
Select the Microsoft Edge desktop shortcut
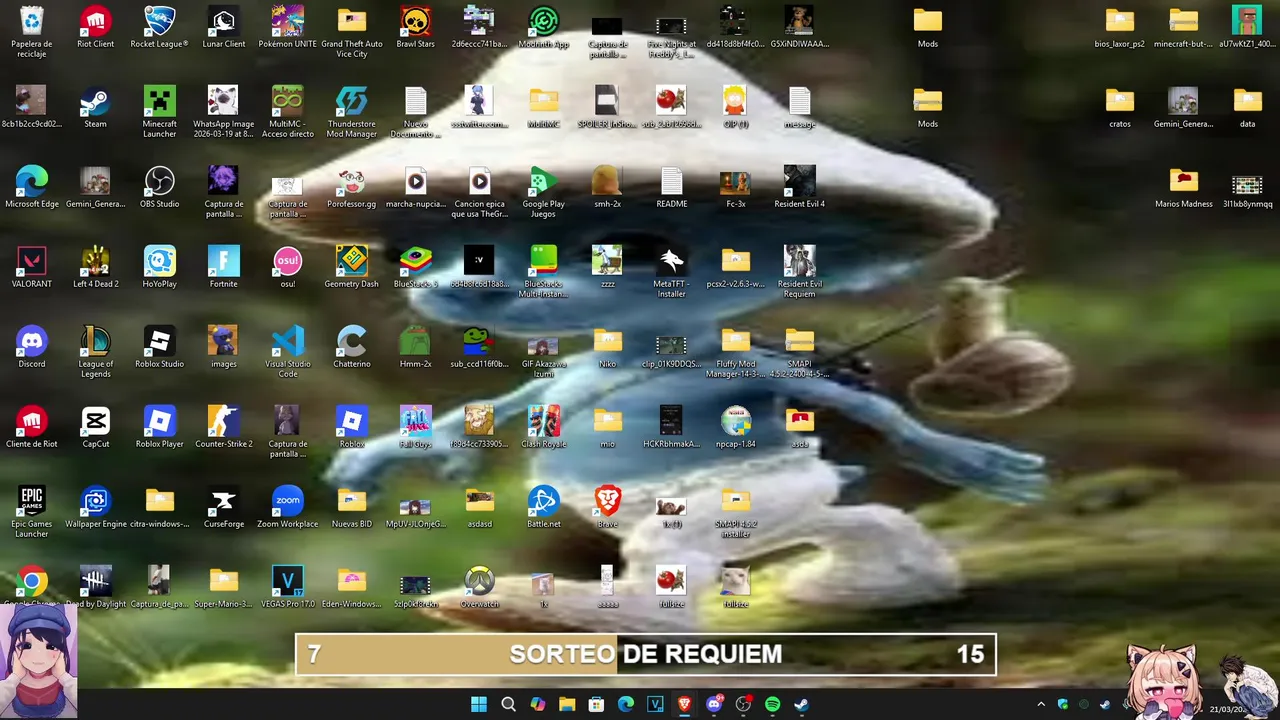pyautogui.click(x=32, y=187)
